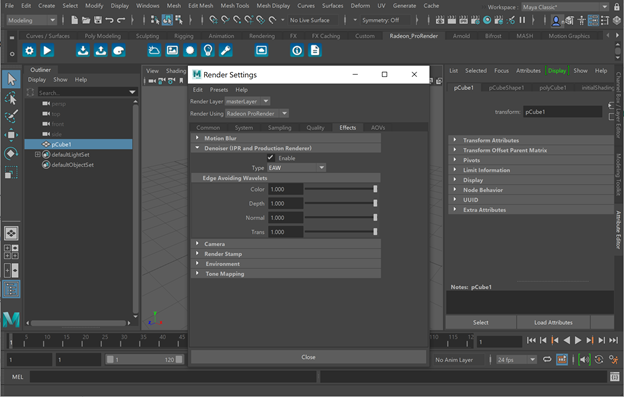Click the open scene folder icon
This screenshot has height=397, width=624.
tap(86, 20)
